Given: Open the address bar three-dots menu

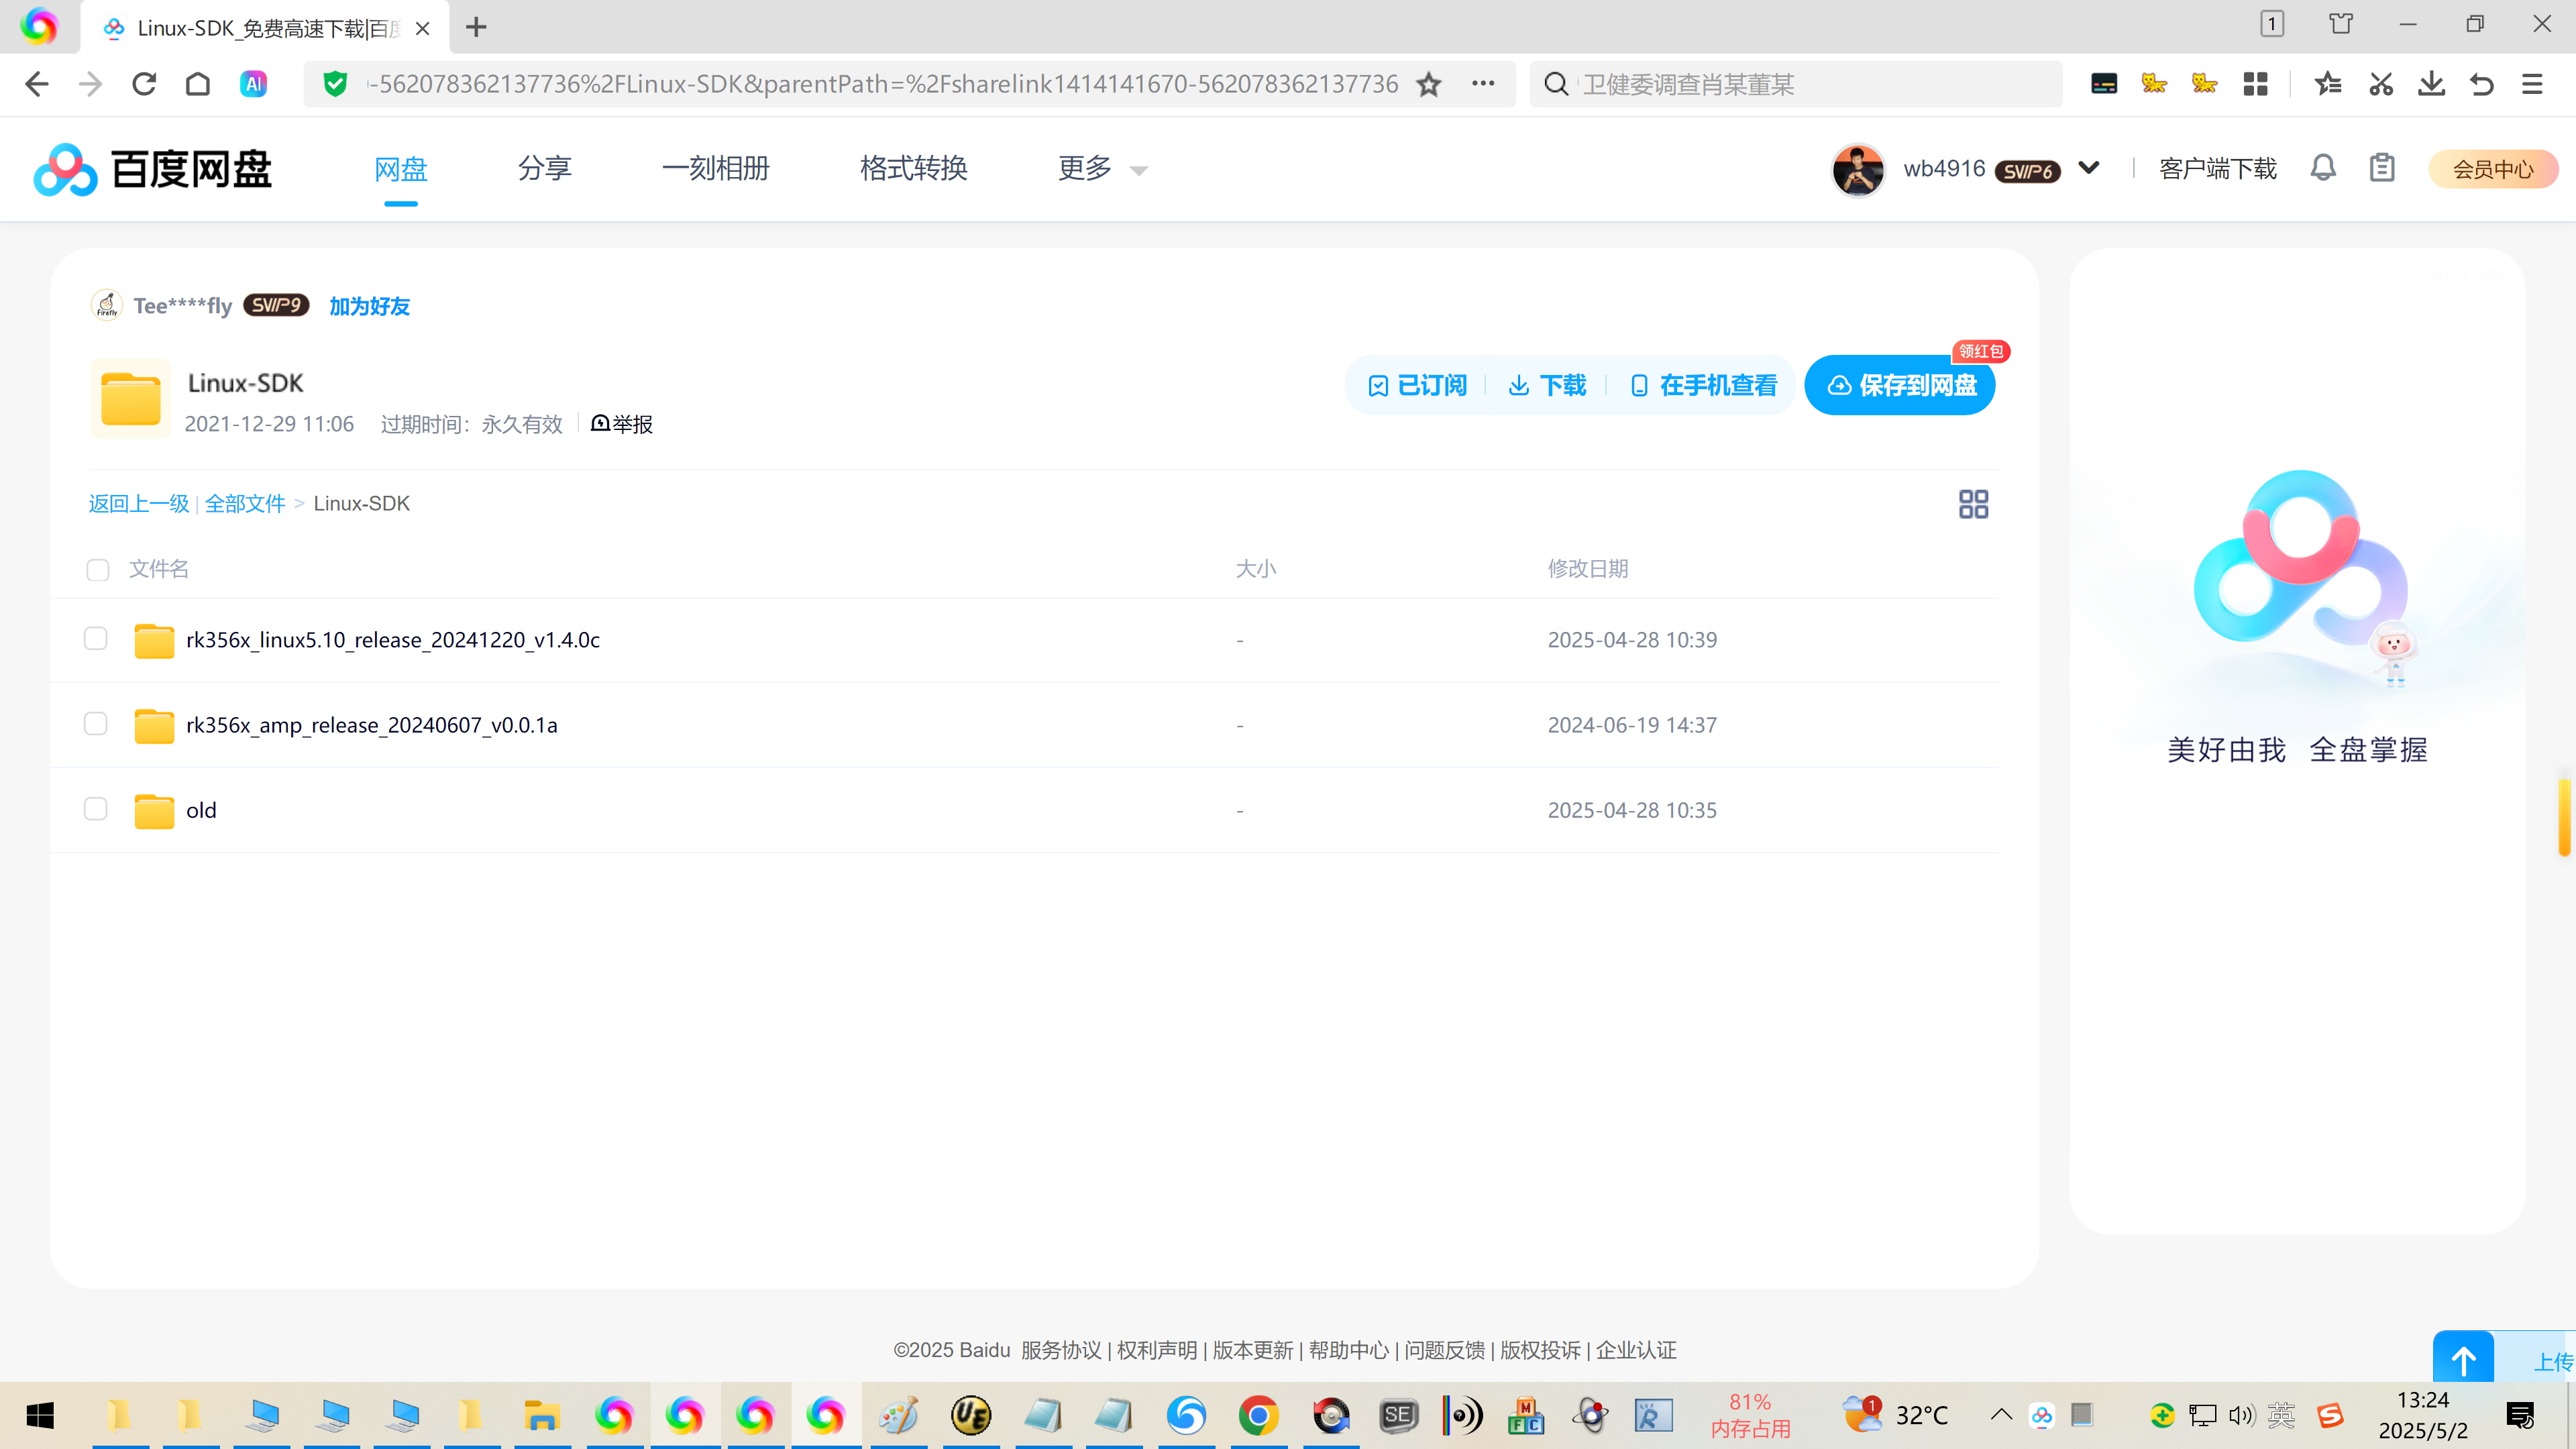Looking at the screenshot, I should (x=1483, y=84).
